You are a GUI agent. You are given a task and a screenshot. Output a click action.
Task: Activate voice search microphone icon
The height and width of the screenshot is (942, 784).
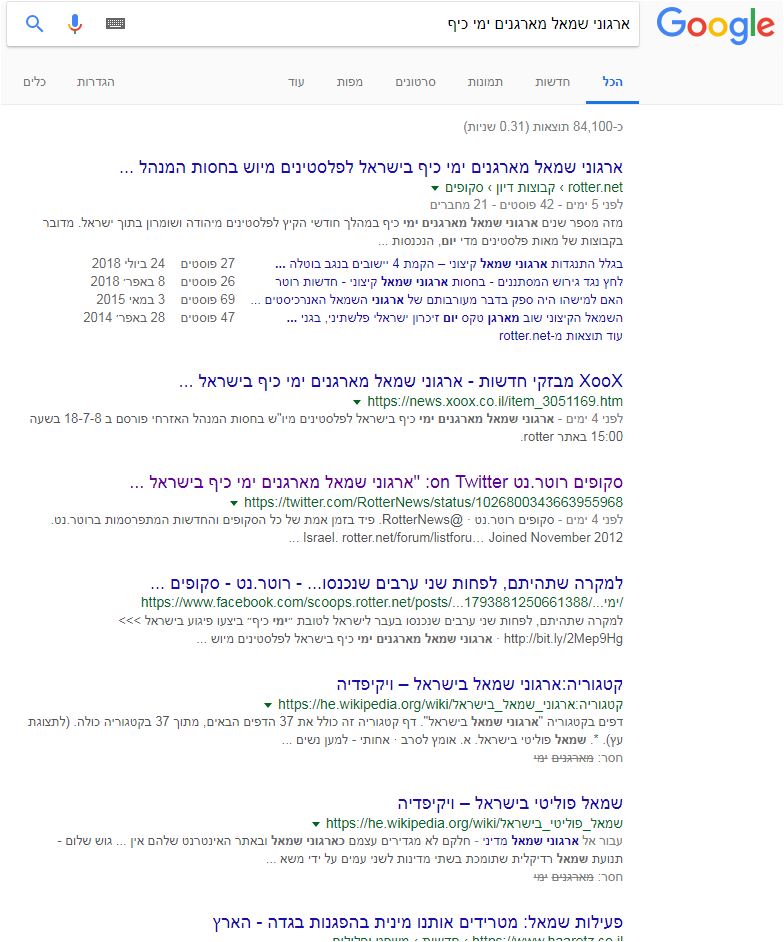tap(74, 24)
